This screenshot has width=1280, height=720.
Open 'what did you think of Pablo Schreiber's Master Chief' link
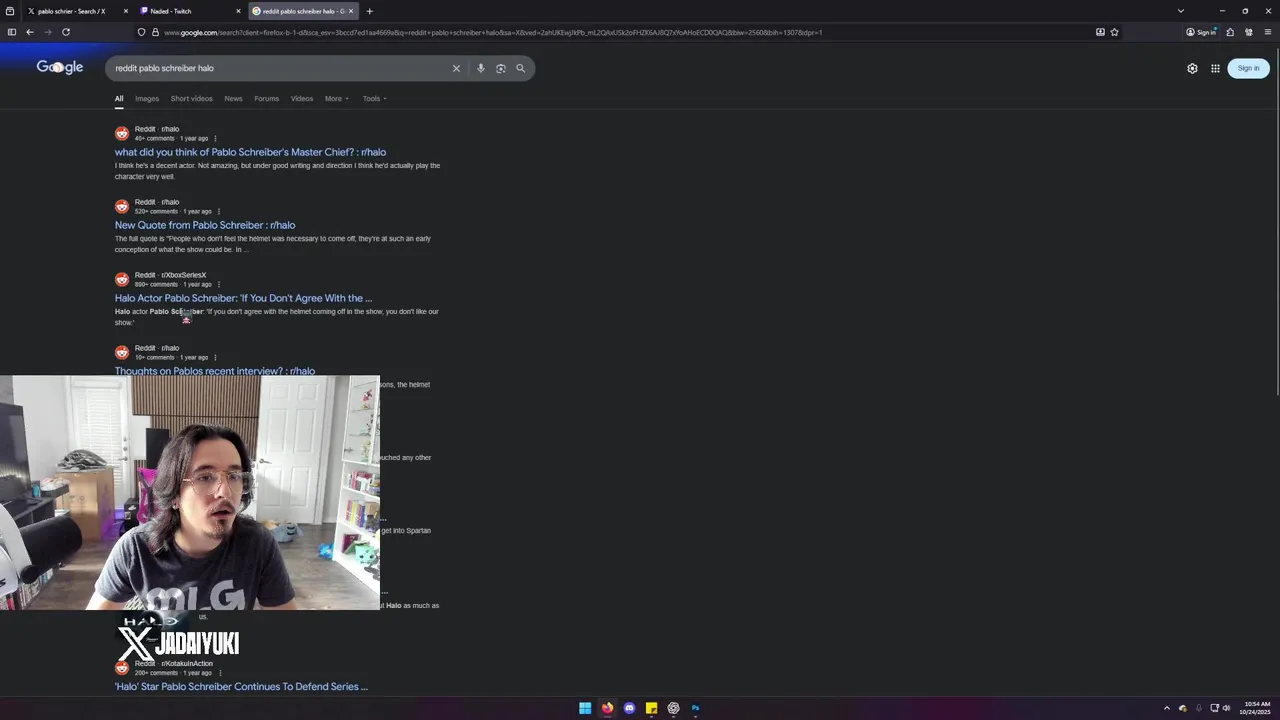250,152
